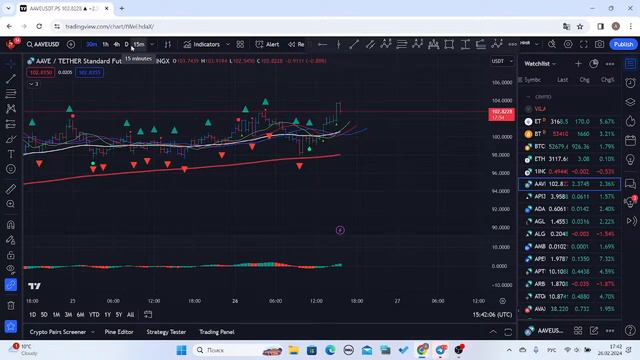
Task: Select the vertical line favorite tool
Action: 338,44
